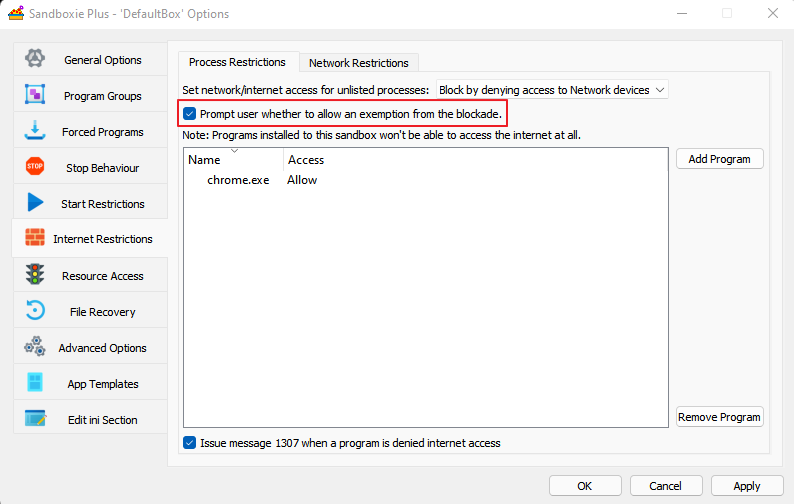
Task: Open Stop Behaviour stop-sign icon
Action: tap(35, 168)
